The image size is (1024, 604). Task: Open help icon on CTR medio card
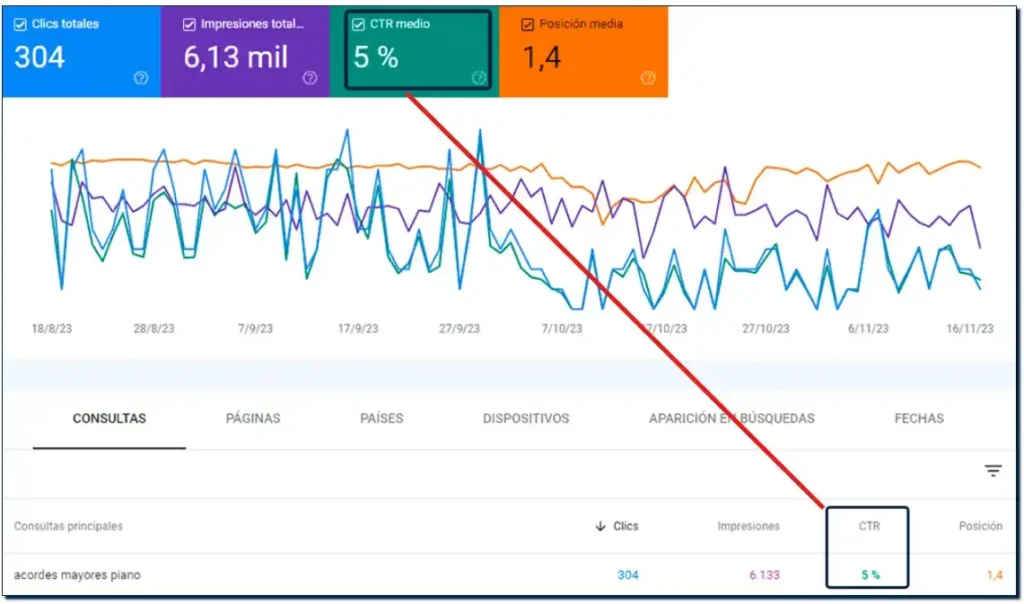[479, 78]
